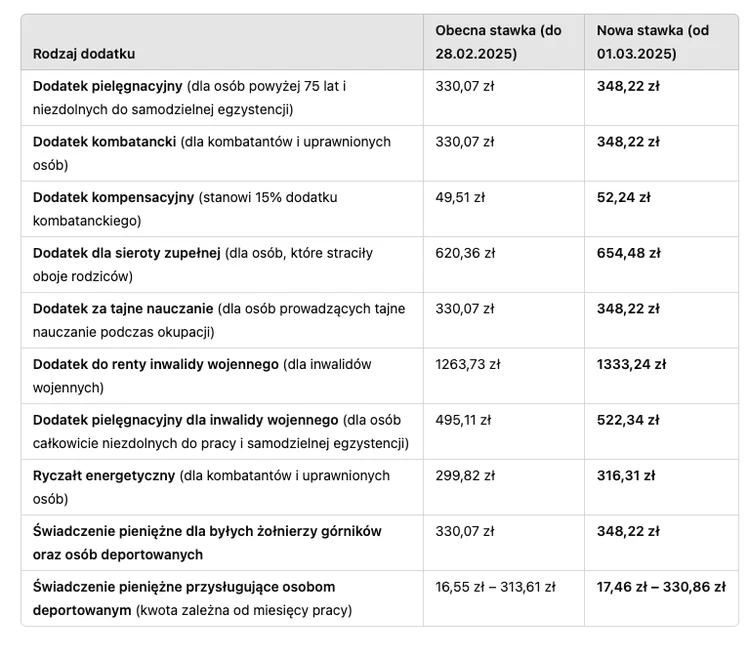Select the new rate value 654,48 zł

tap(629, 253)
